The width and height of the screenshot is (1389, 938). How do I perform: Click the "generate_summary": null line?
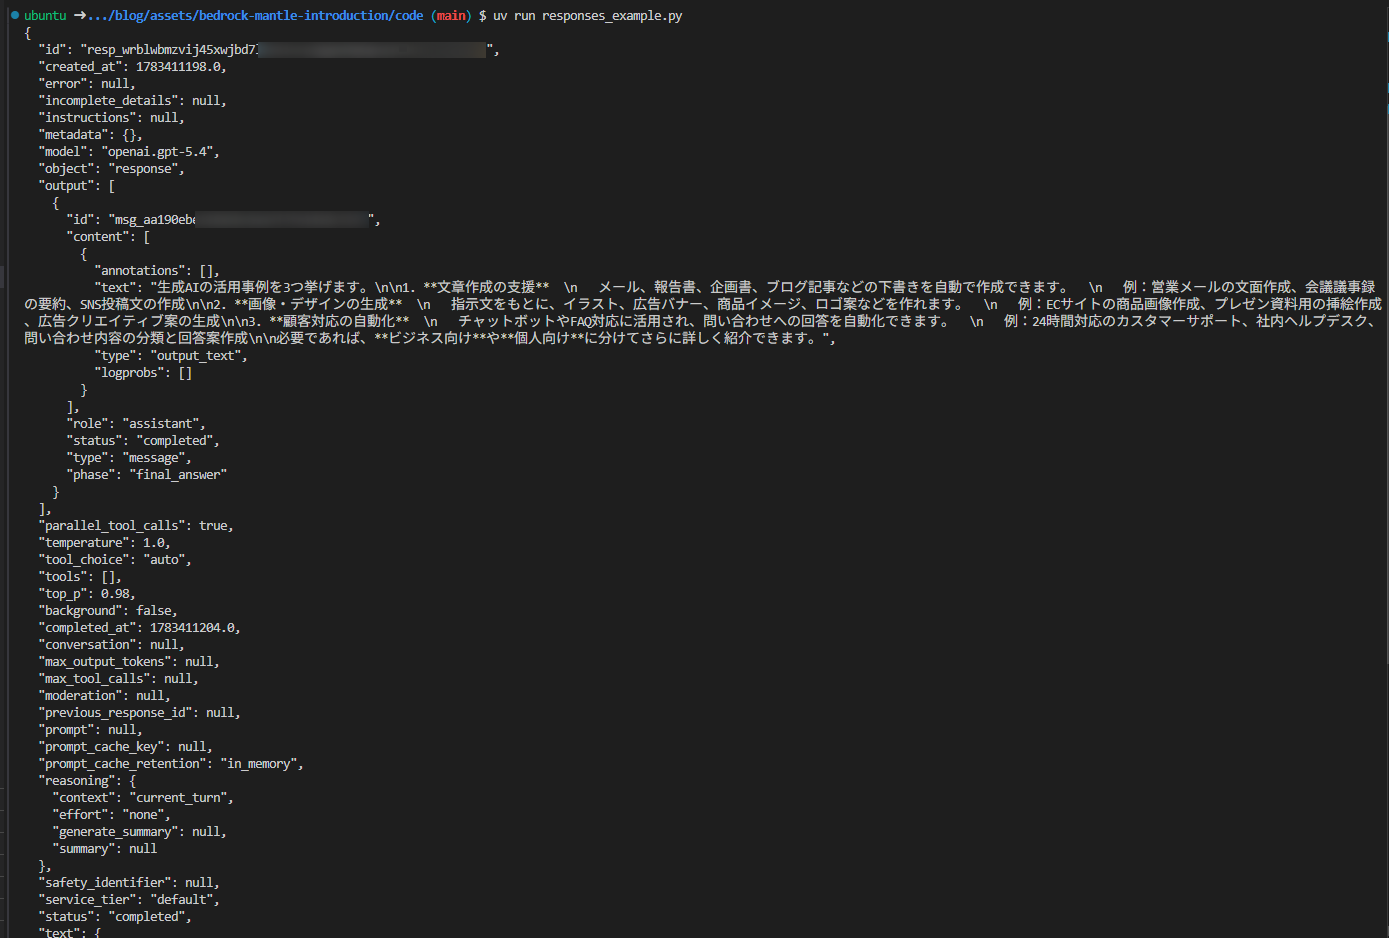[140, 832]
